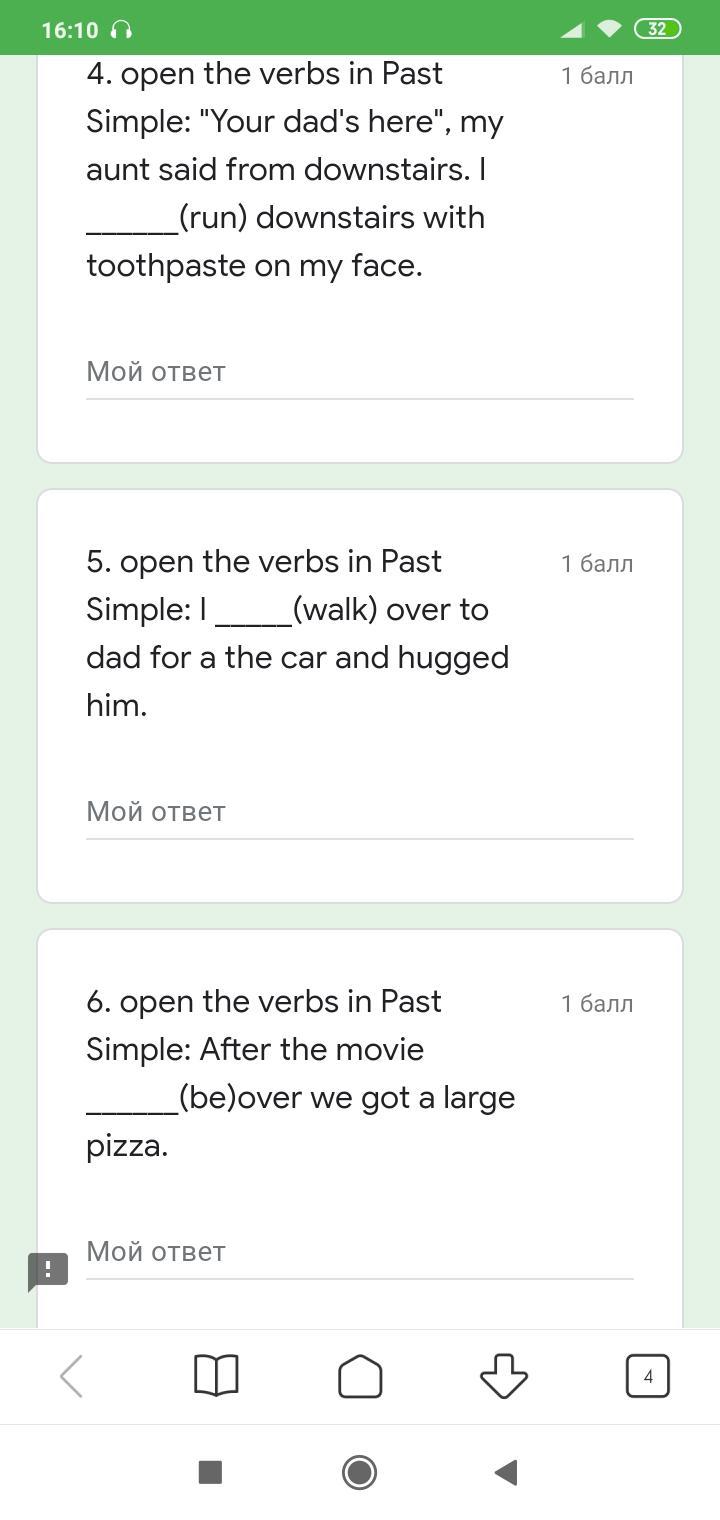Tap the Wi-Fi signal status icon
This screenshot has width=720, height=1520.
coord(609,29)
